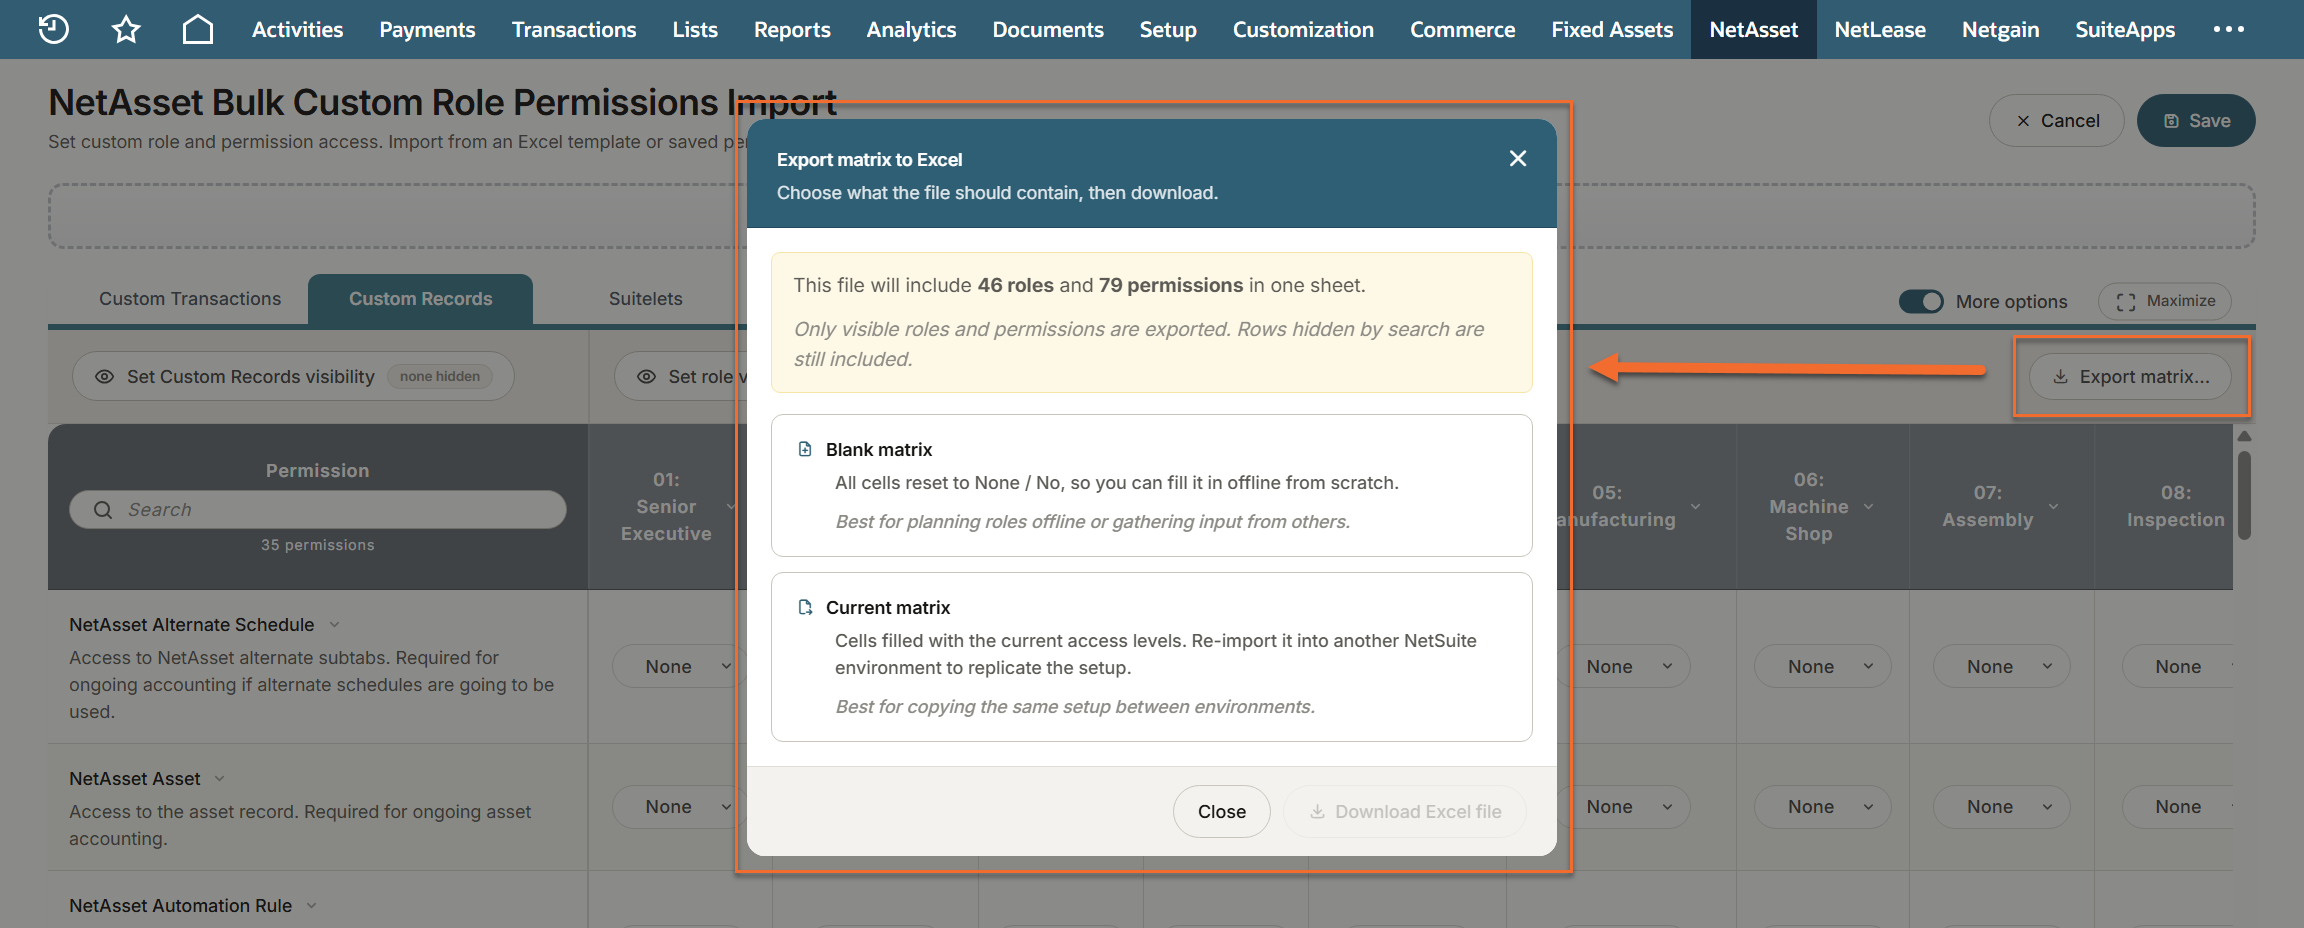Open Senior Executive access dropdown for Alternate Schedule

(678, 666)
